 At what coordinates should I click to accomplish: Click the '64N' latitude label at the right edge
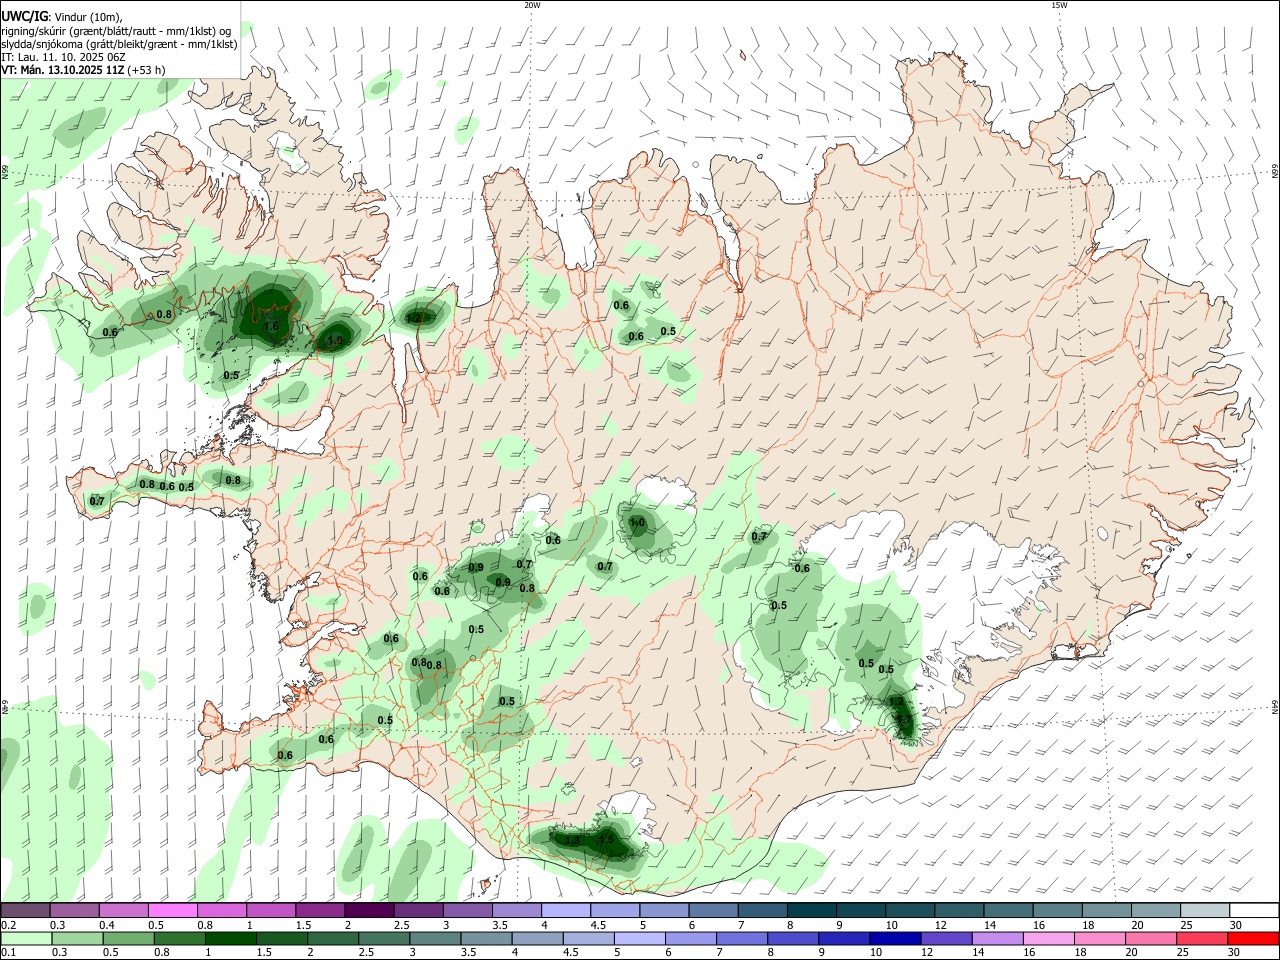(x=1275, y=707)
